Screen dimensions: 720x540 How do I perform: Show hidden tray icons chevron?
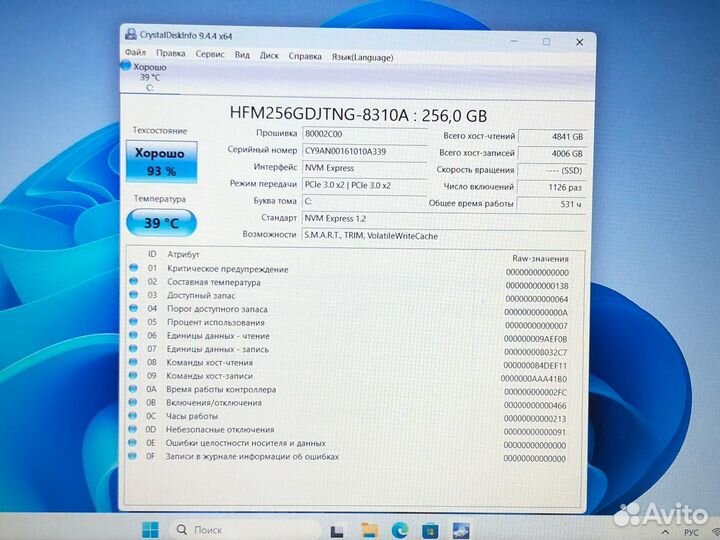coord(665,532)
